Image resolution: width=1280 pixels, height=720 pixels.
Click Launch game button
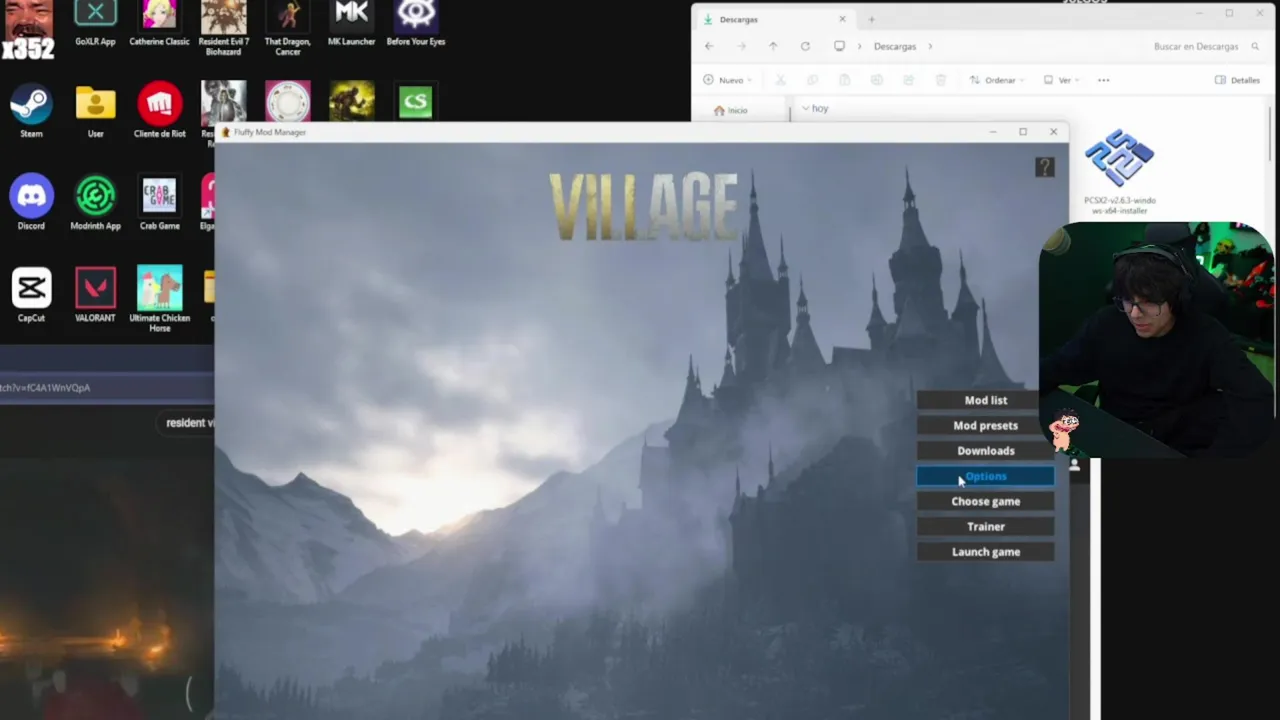985,552
